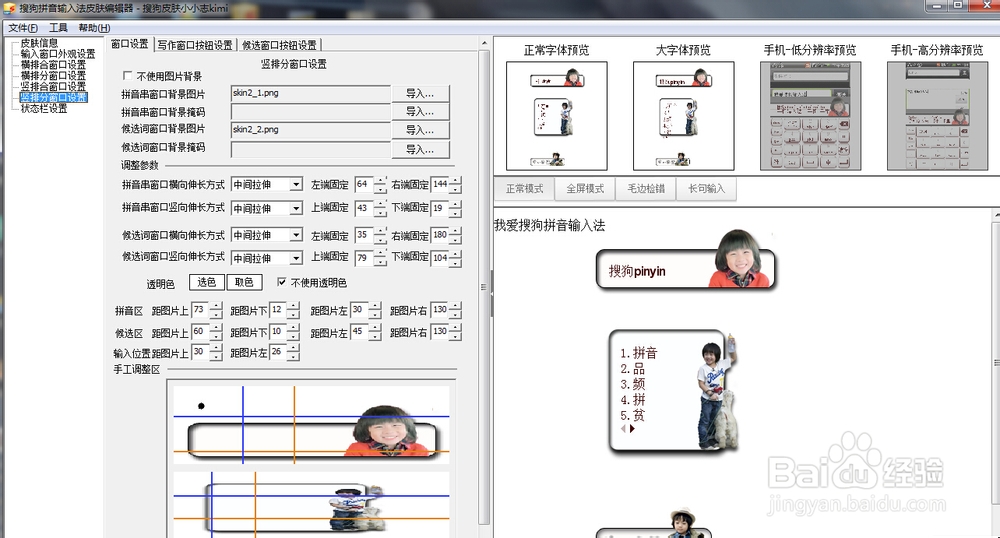Click the 右端固定 180 spinner
The image size is (1000, 538).
pyautogui.click(x=446, y=235)
